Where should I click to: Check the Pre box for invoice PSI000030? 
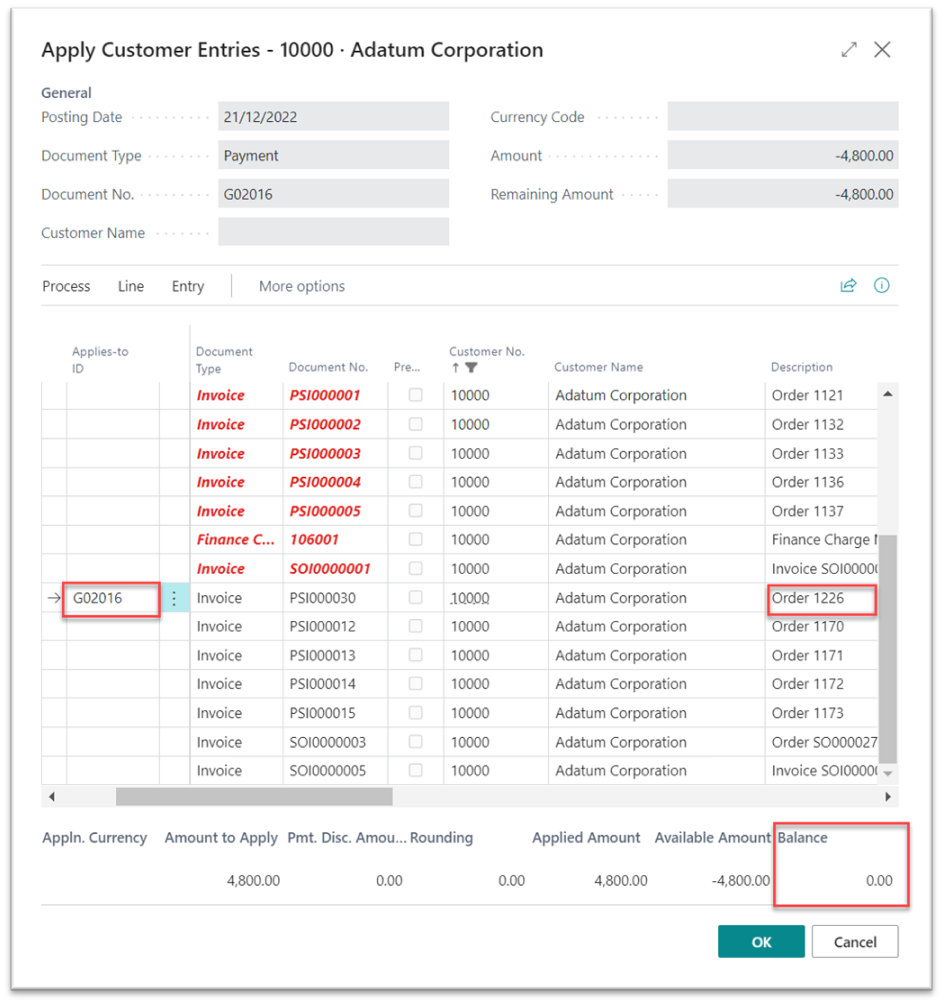414,597
